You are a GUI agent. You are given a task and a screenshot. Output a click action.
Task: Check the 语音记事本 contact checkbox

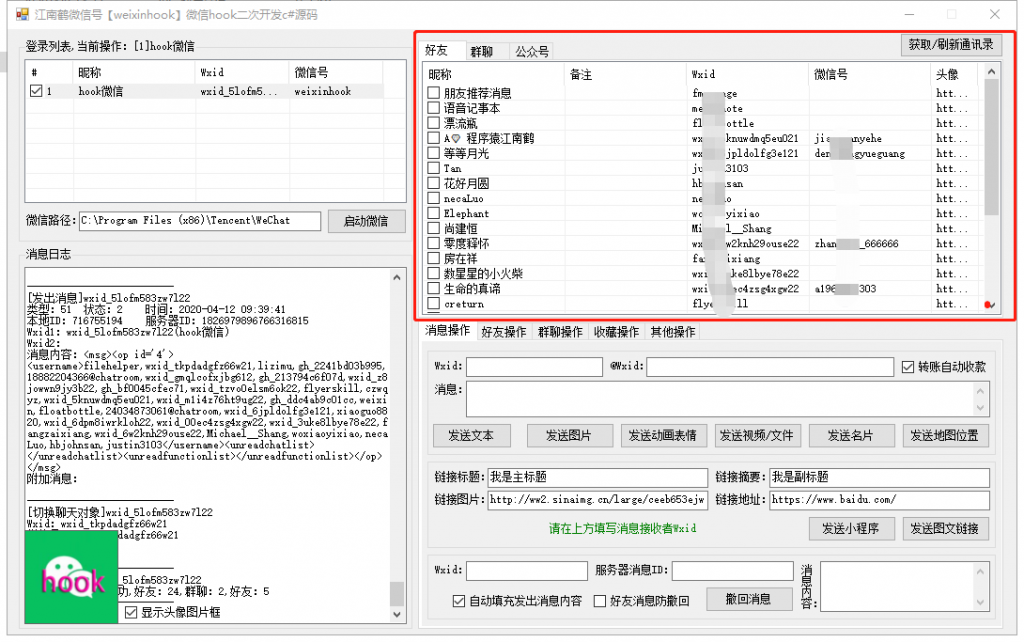pyautogui.click(x=433, y=108)
